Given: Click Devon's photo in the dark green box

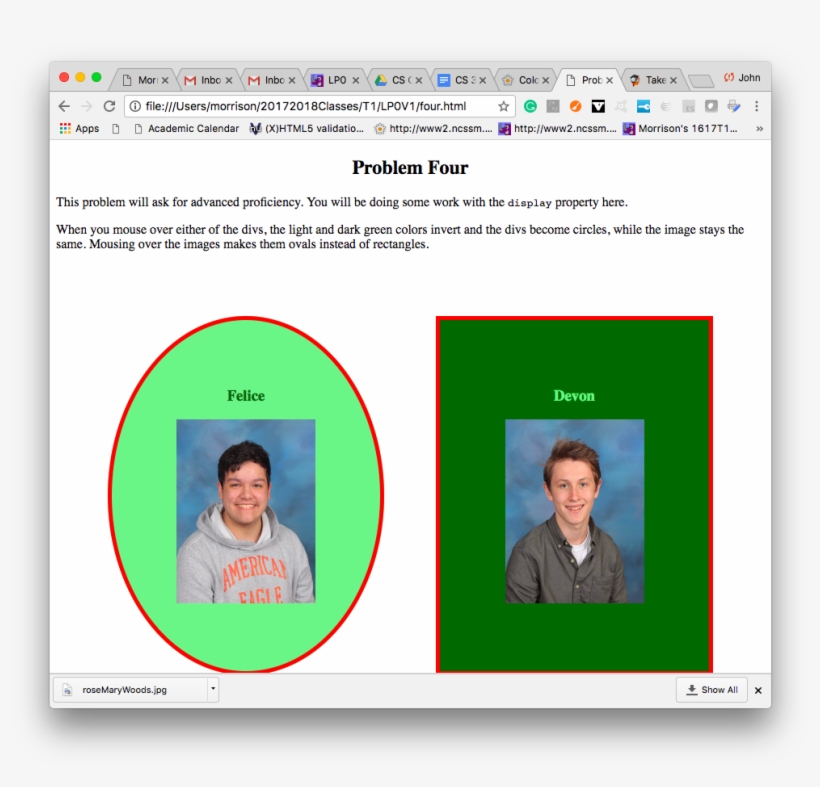Looking at the screenshot, I should click(574, 511).
